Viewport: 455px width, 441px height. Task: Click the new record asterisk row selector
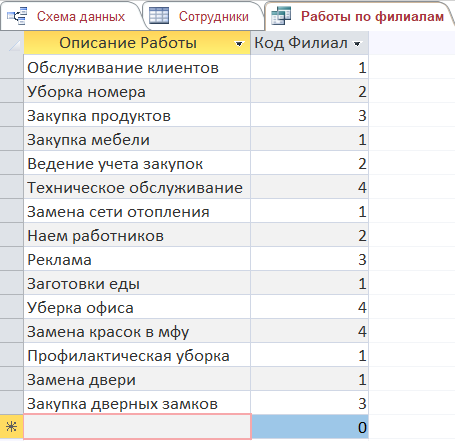pos(12,427)
